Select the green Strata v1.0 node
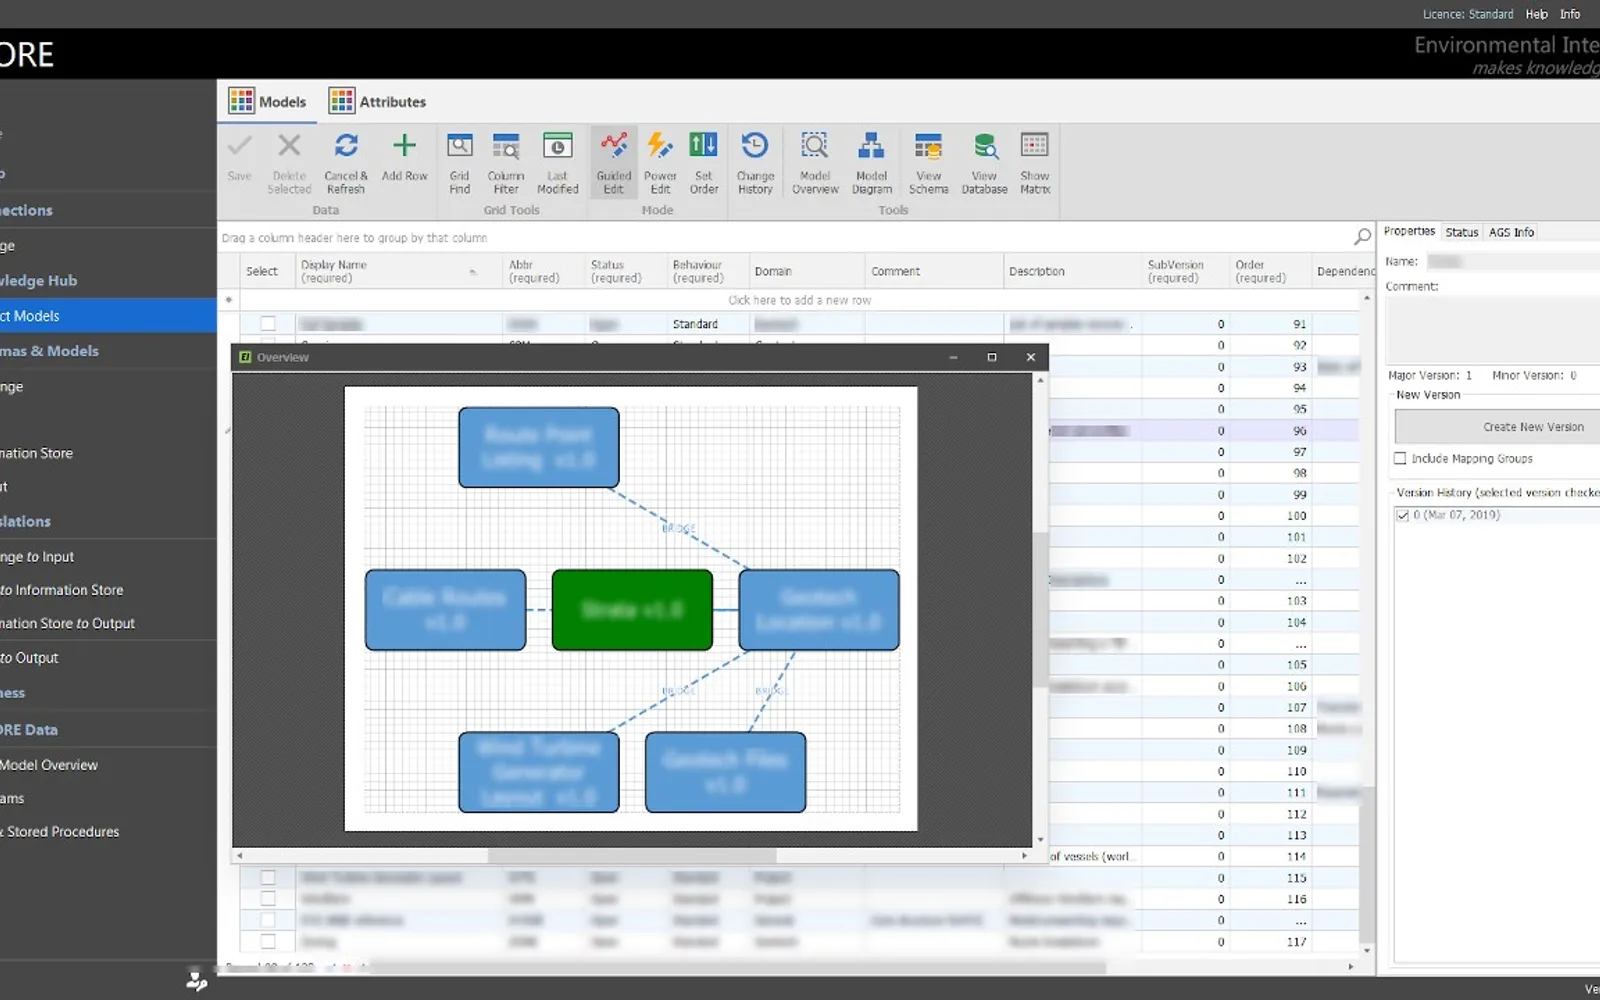Image resolution: width=1600 pixels, height=1000 pixels. [x=632, y=610]
